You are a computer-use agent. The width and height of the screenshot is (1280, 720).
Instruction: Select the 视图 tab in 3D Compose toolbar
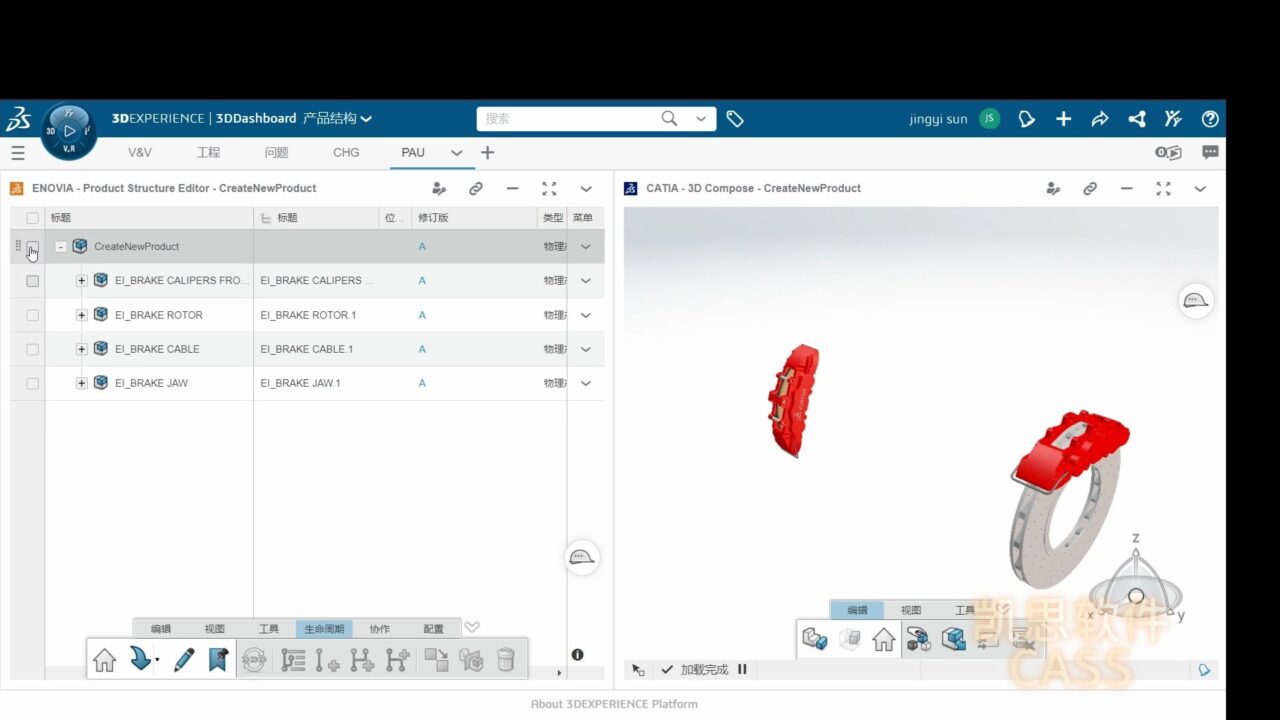coord(910,610)
